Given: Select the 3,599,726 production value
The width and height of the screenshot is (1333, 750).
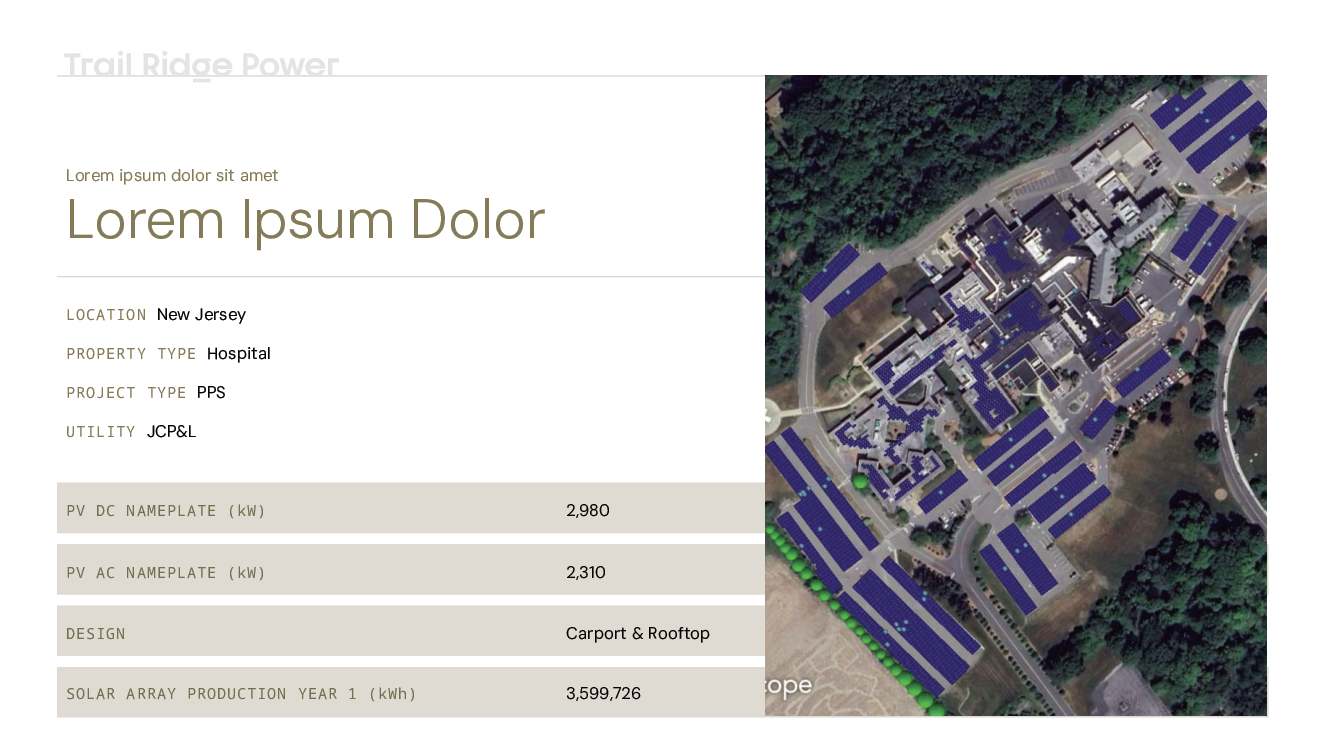Looking at the screenshot, I should [x=603, y=694].
